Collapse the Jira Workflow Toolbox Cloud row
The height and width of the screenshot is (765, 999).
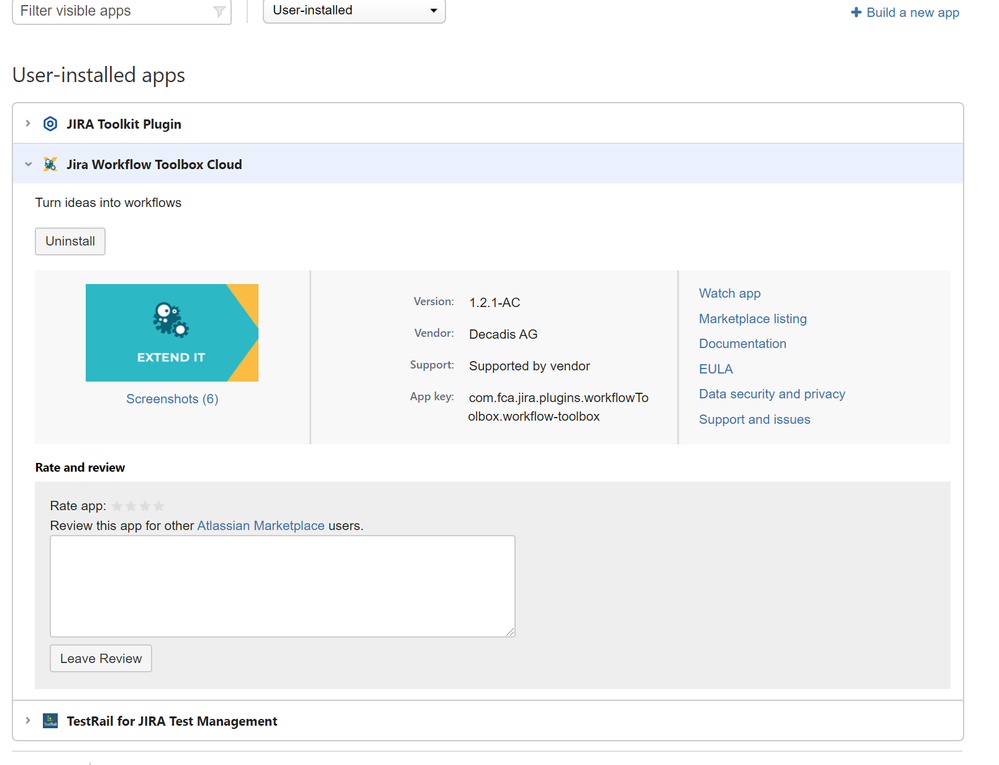click(28, 164)
